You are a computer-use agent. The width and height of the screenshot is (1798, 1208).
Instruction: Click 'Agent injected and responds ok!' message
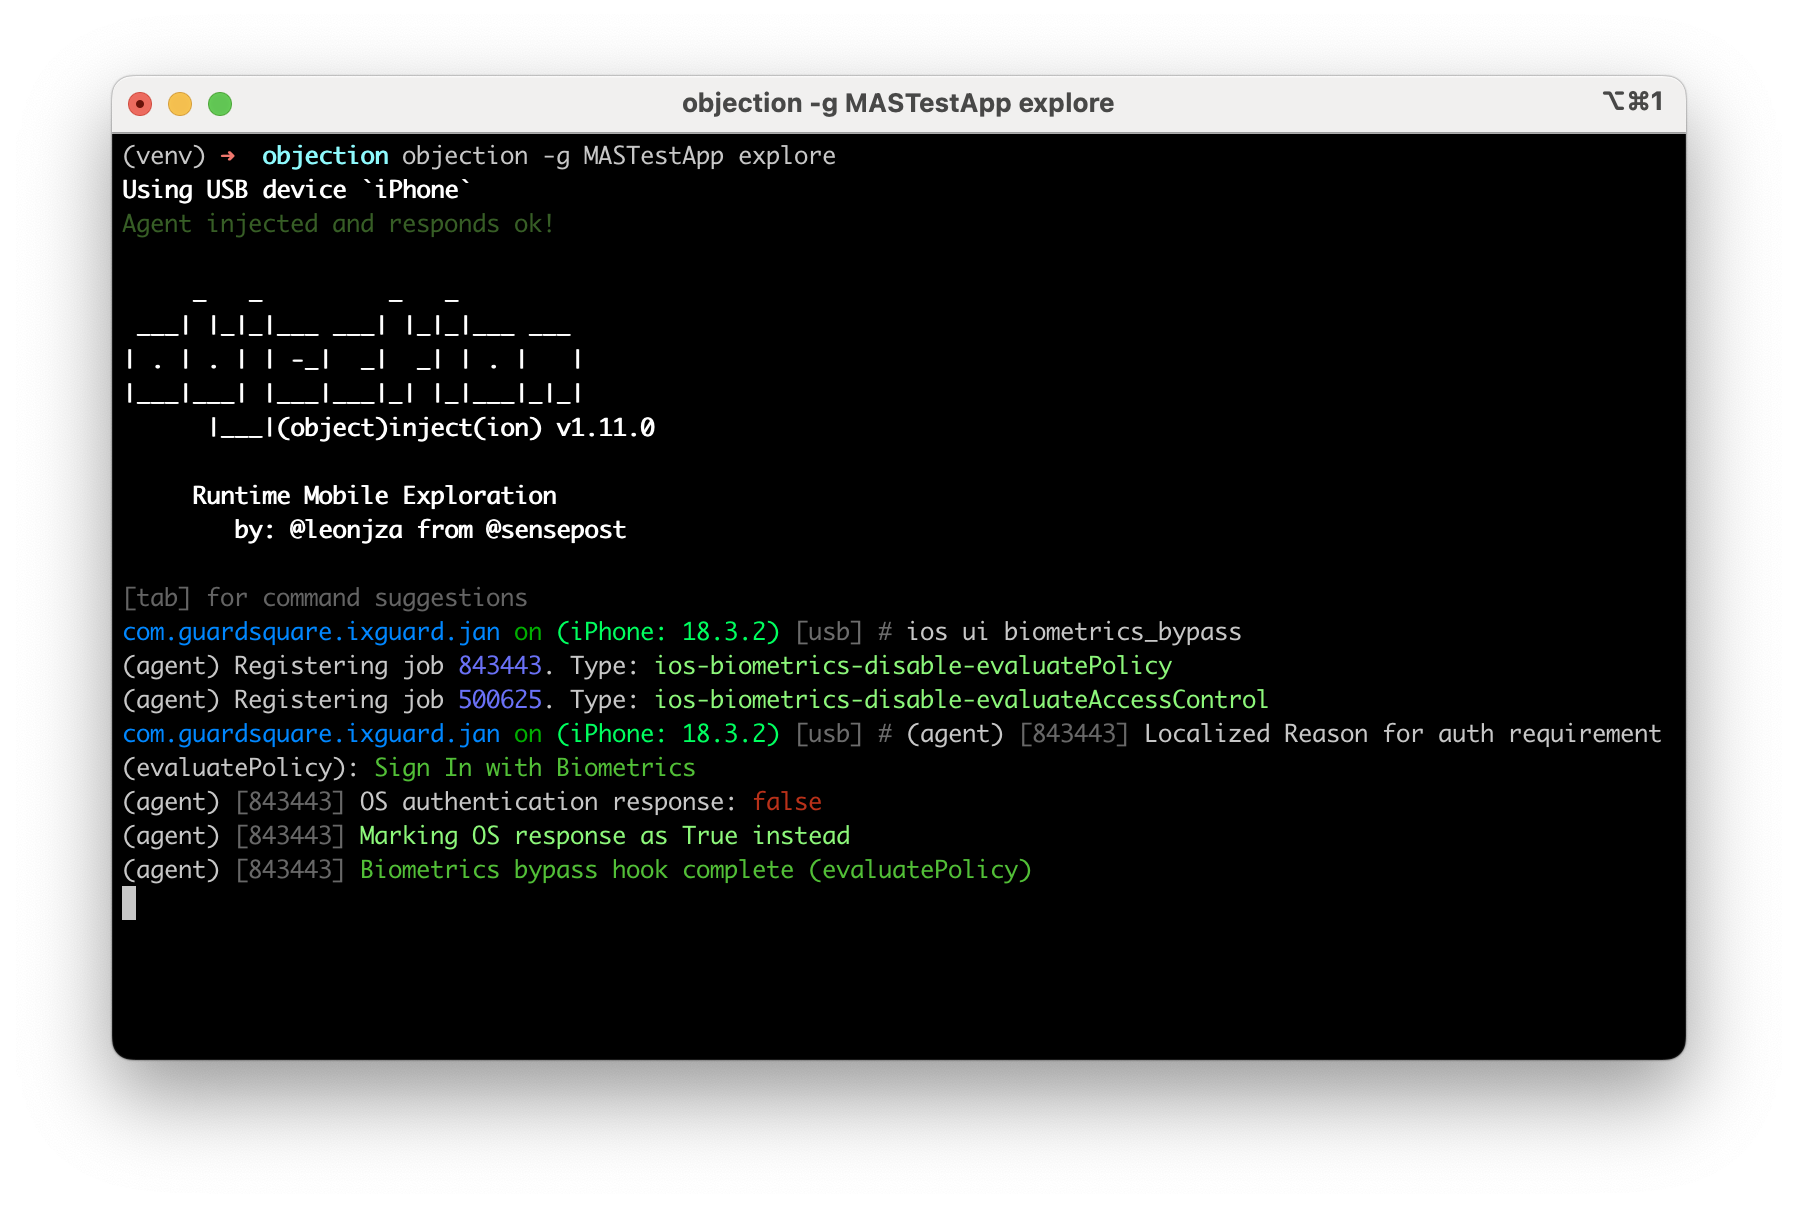pyautogui.click(x=338, y=224)
